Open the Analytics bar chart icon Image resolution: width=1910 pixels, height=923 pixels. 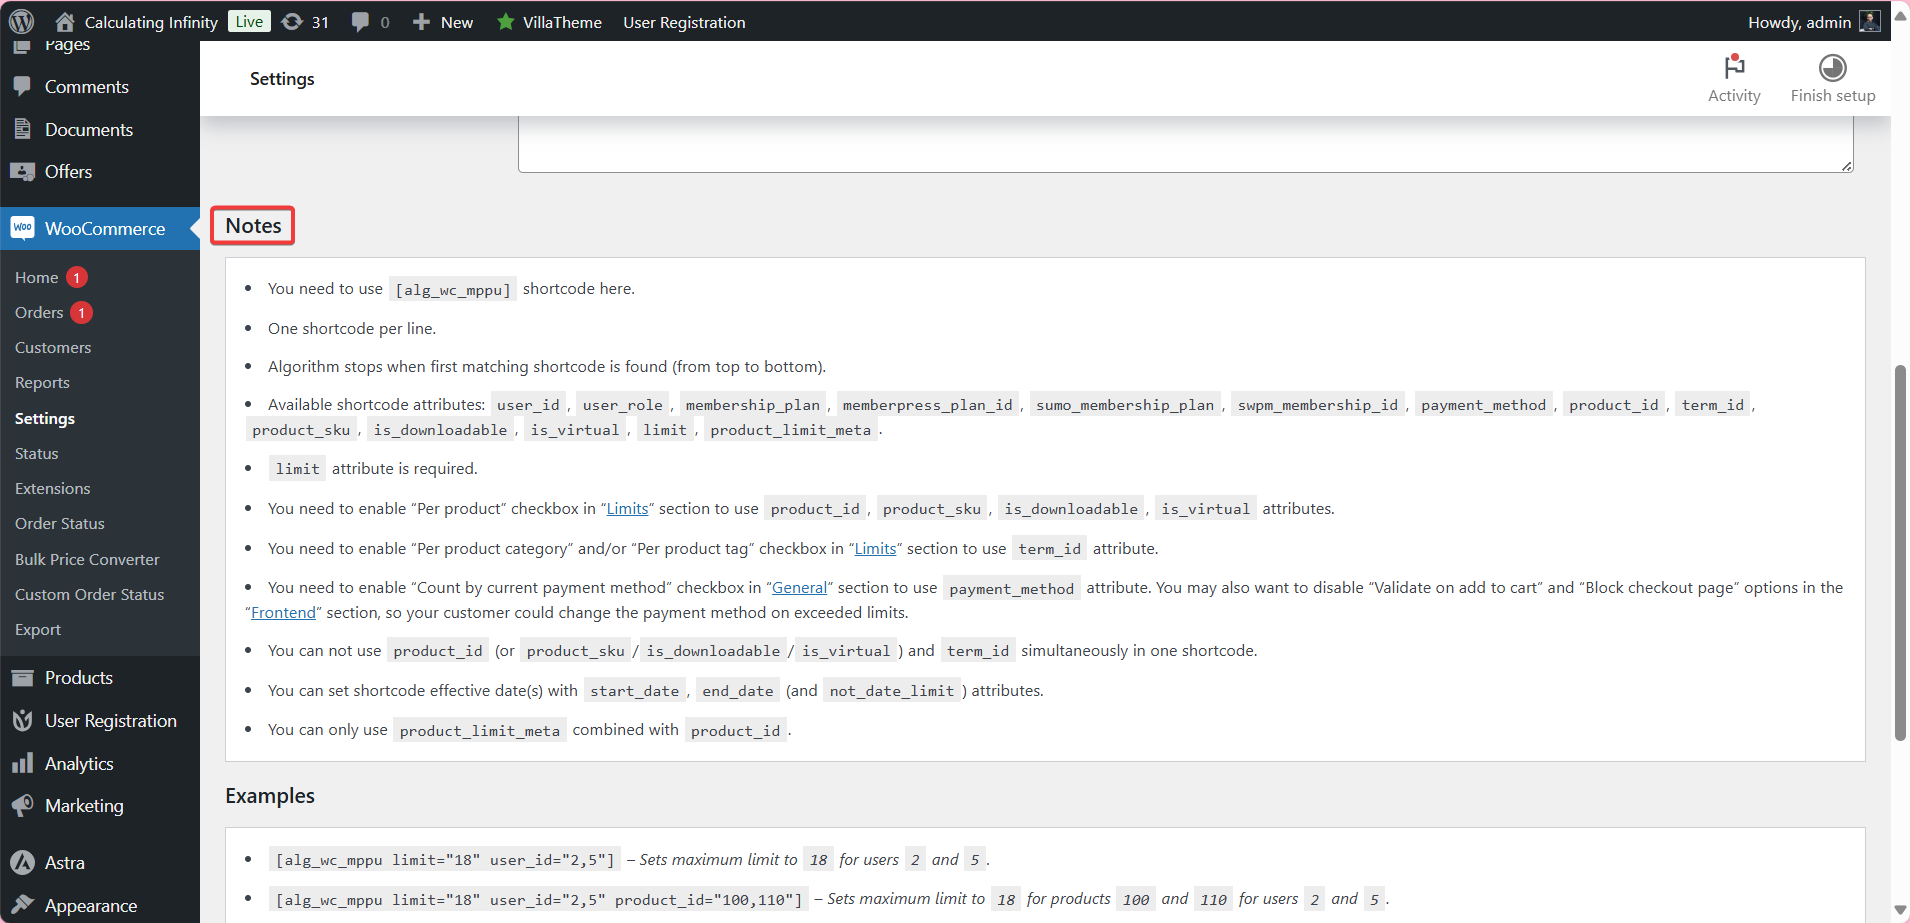[22, 763]
